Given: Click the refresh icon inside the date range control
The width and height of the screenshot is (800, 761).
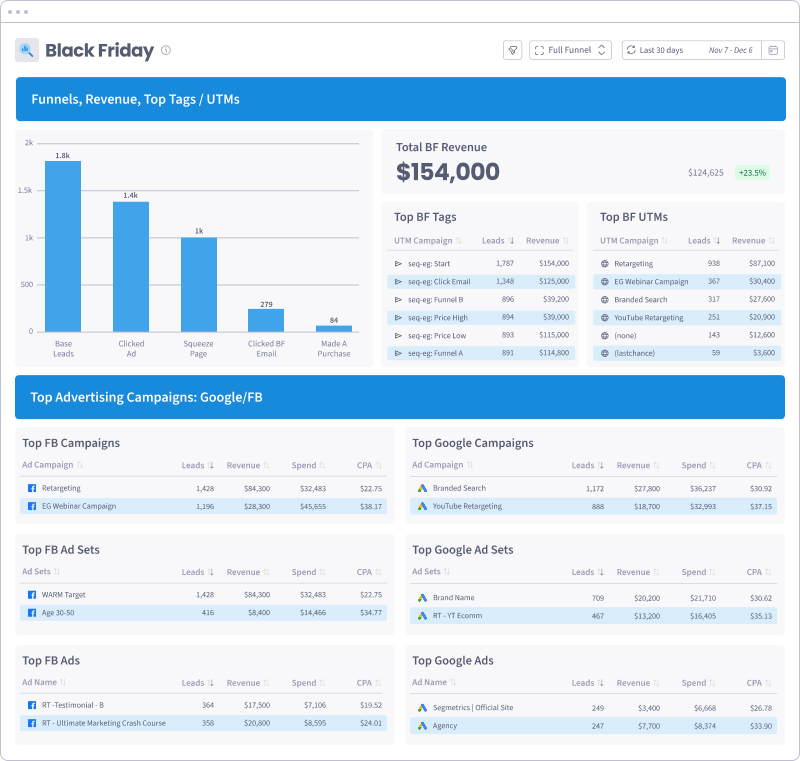Looking at the screenshot, I should (630, 50).
